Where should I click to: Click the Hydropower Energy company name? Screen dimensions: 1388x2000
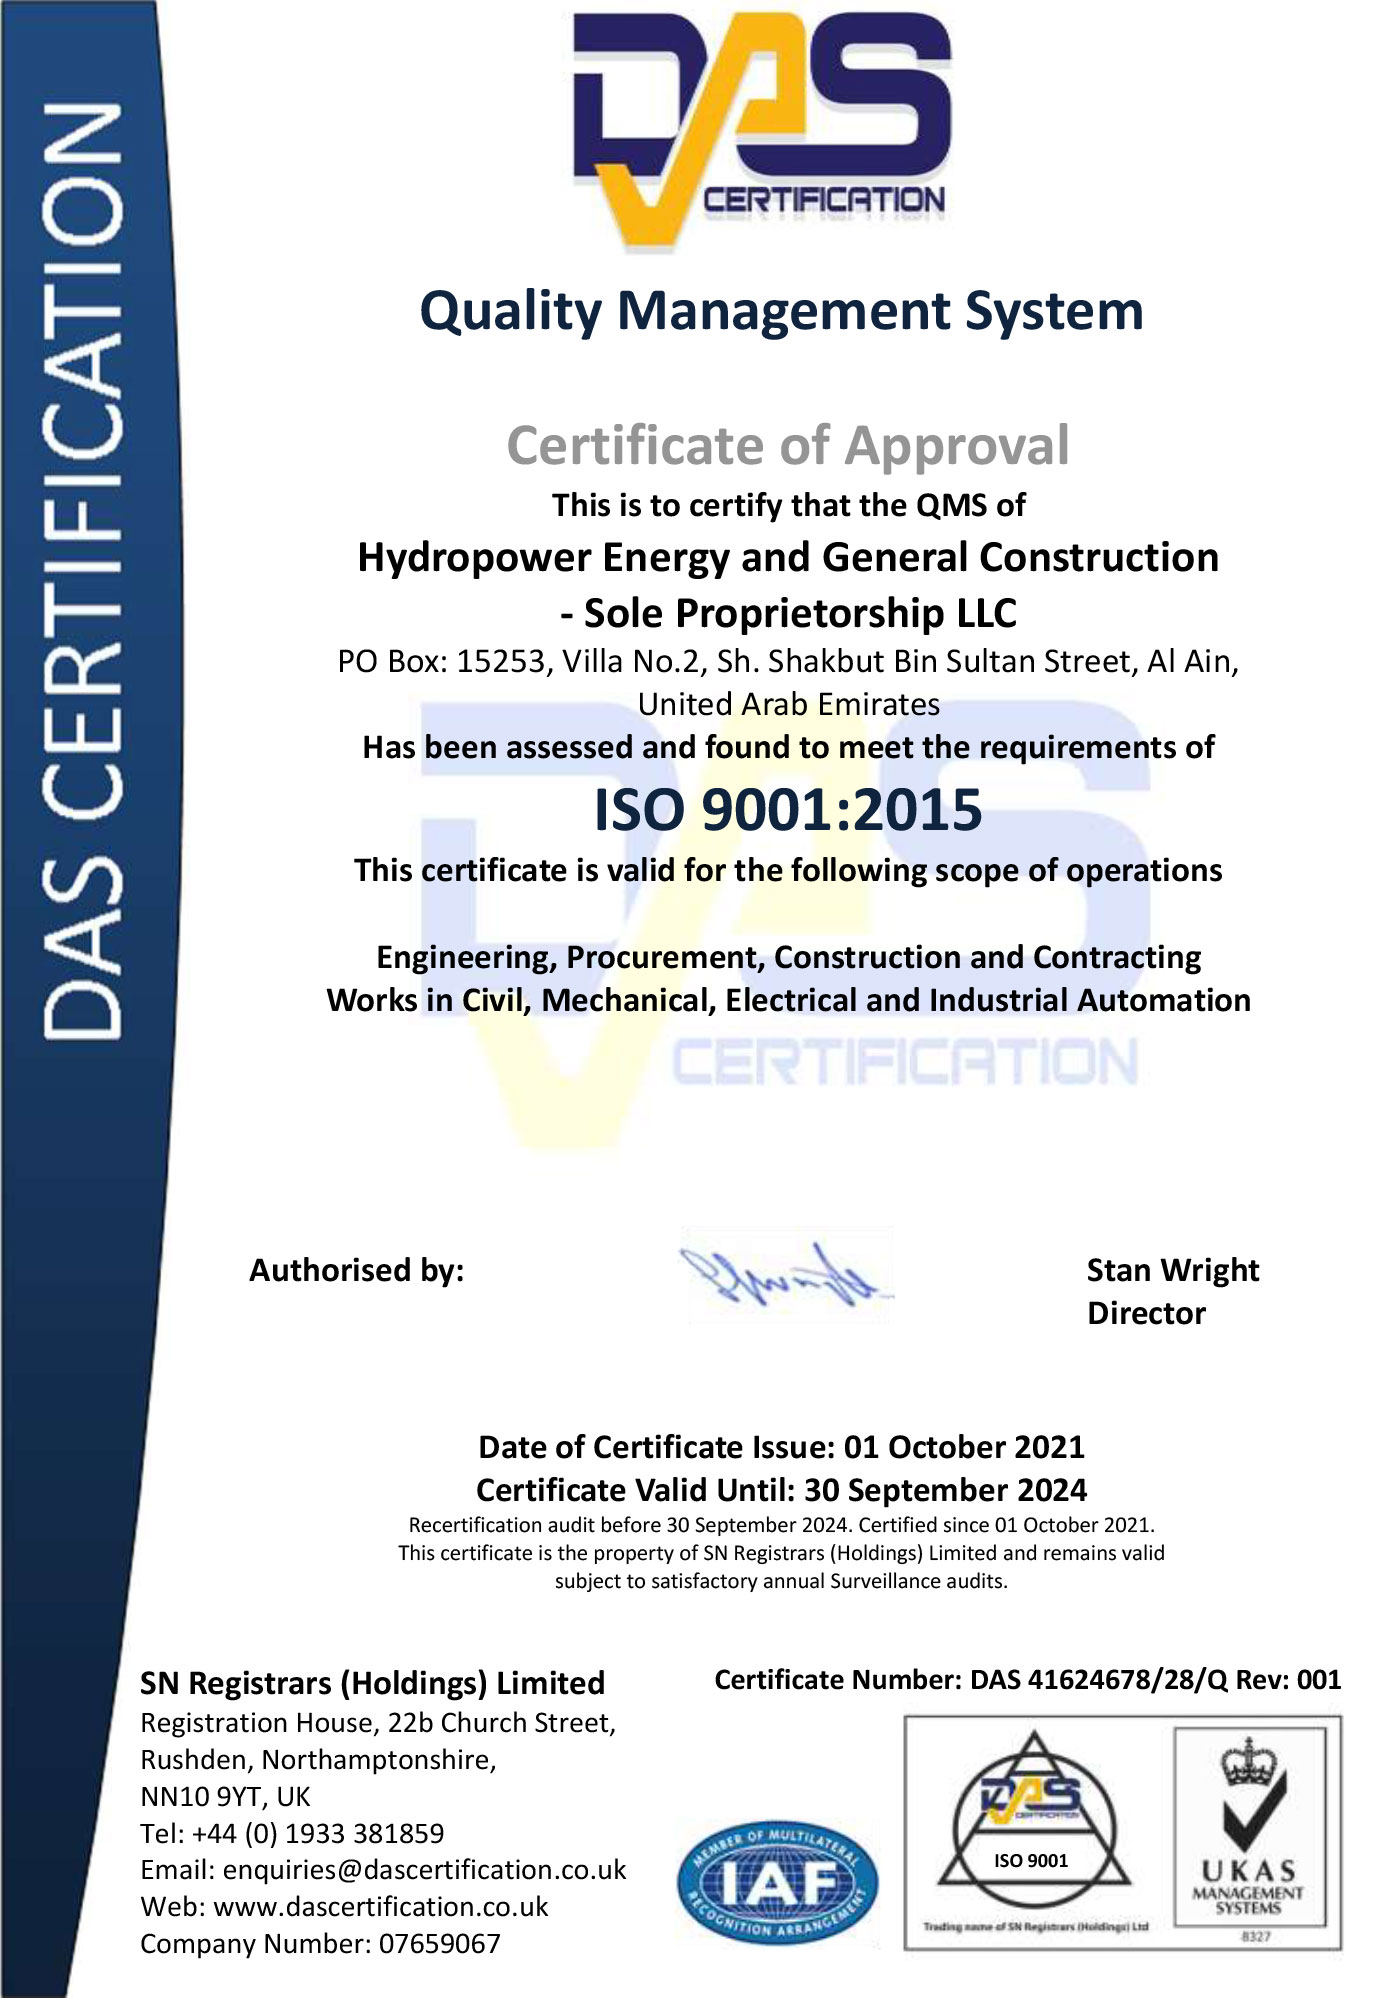pyautogui.click(x=788, y=558)
